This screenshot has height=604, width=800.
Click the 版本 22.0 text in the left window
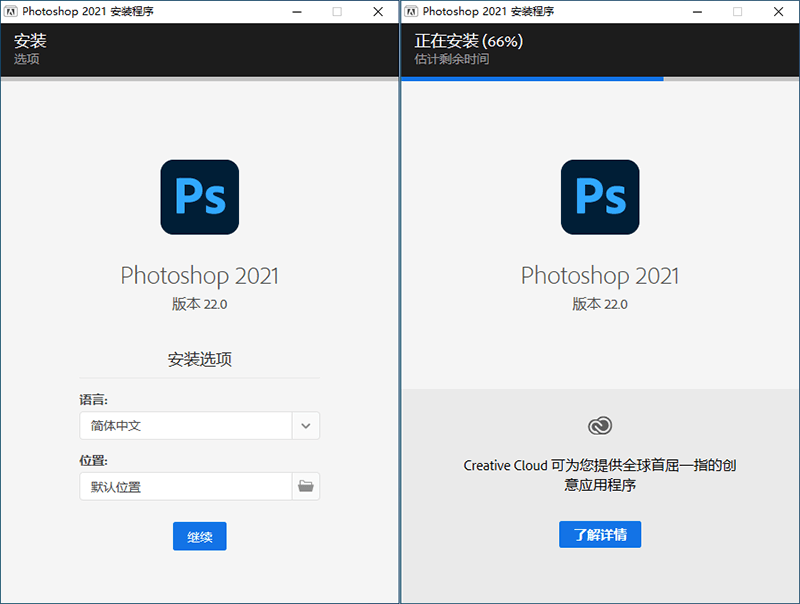199,304
